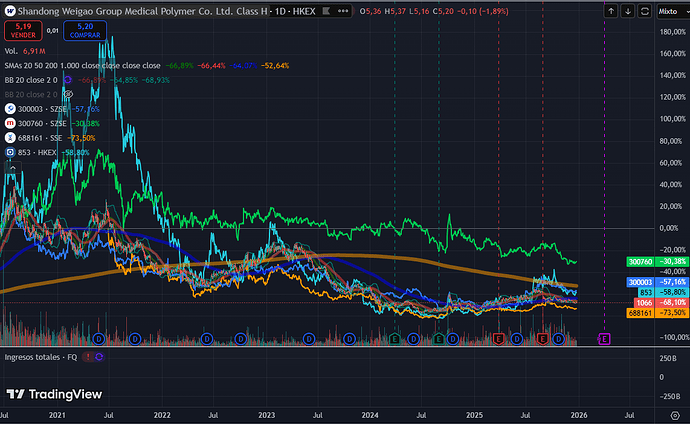690x425 pixels.
Task: Click the D dividend marker just before Jul 2022
Action: point(207,339)
